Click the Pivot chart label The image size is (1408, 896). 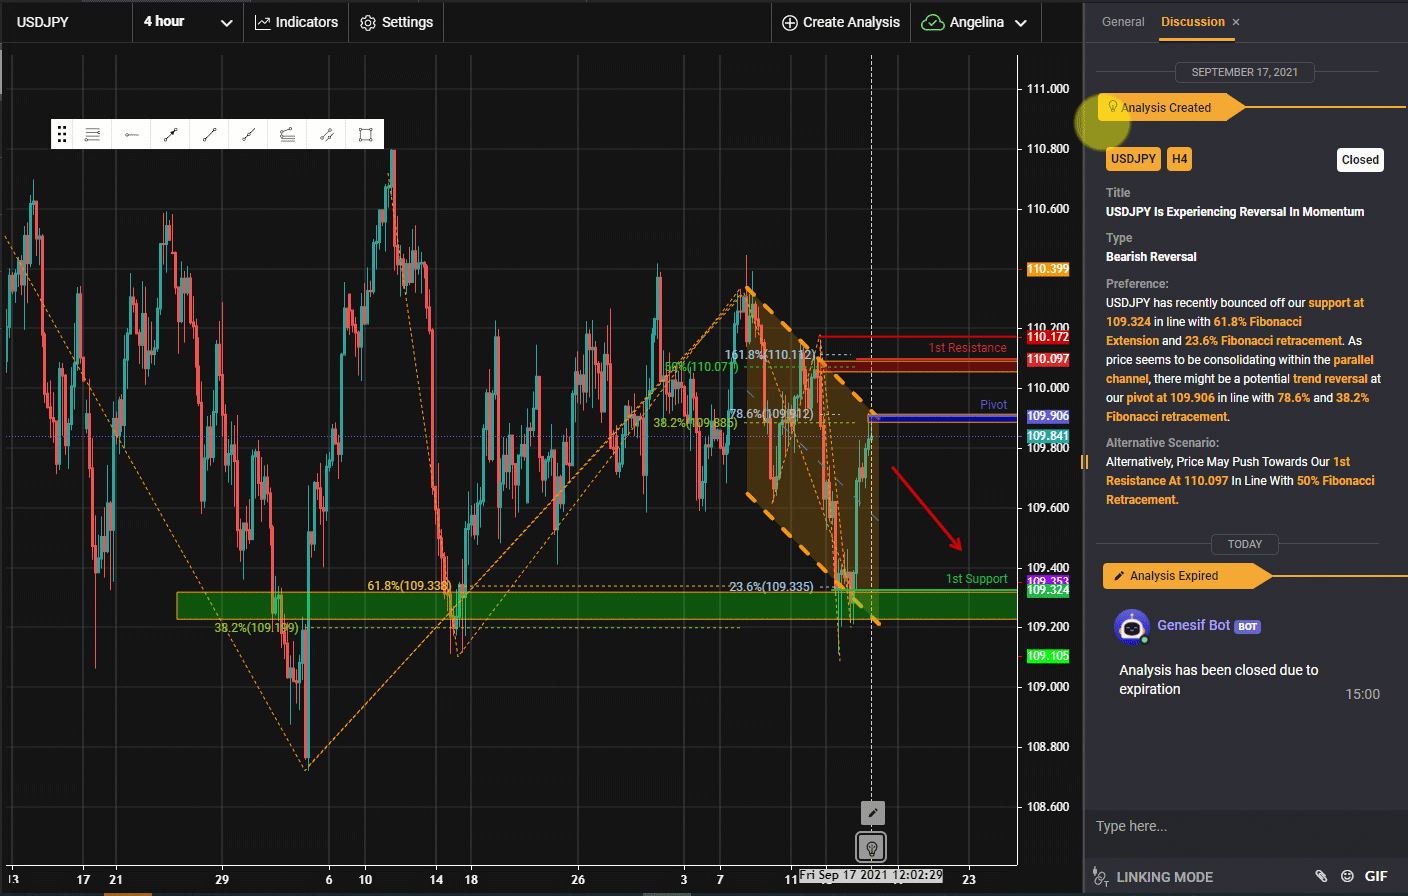tap(993, 405)
